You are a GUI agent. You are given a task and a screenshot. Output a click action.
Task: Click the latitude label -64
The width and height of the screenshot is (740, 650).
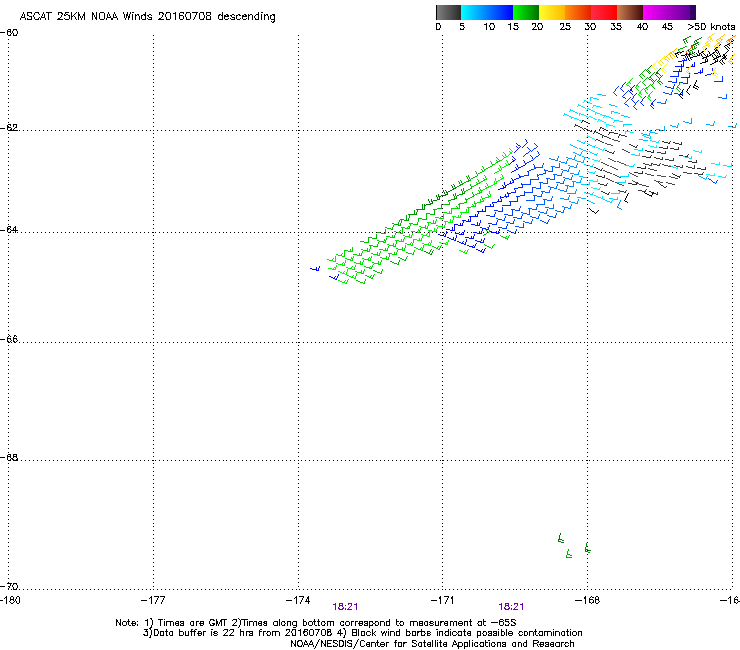tap(9, 230)
